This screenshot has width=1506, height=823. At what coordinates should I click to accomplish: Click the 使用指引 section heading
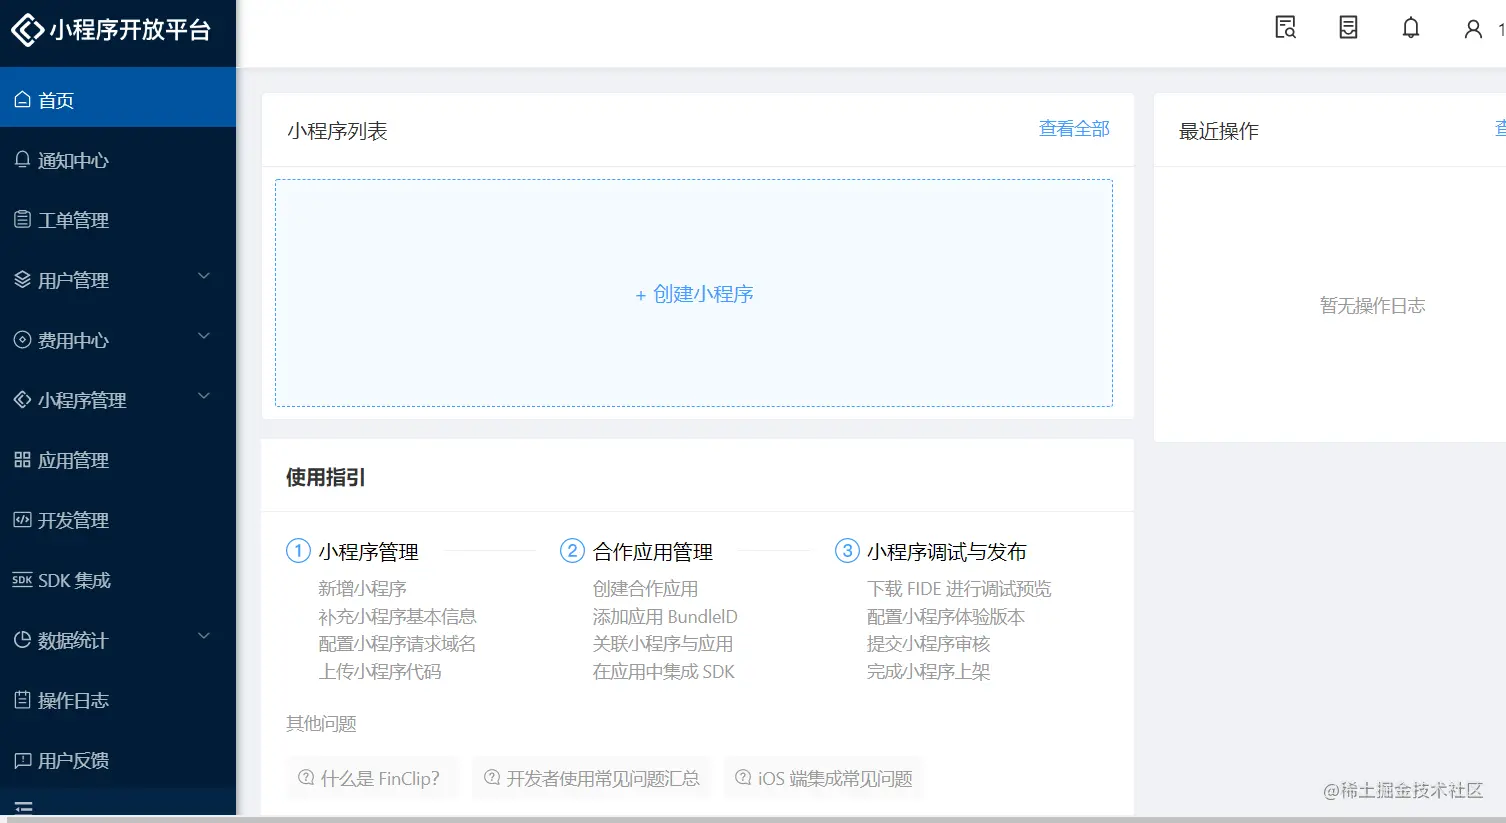[325, 478]
